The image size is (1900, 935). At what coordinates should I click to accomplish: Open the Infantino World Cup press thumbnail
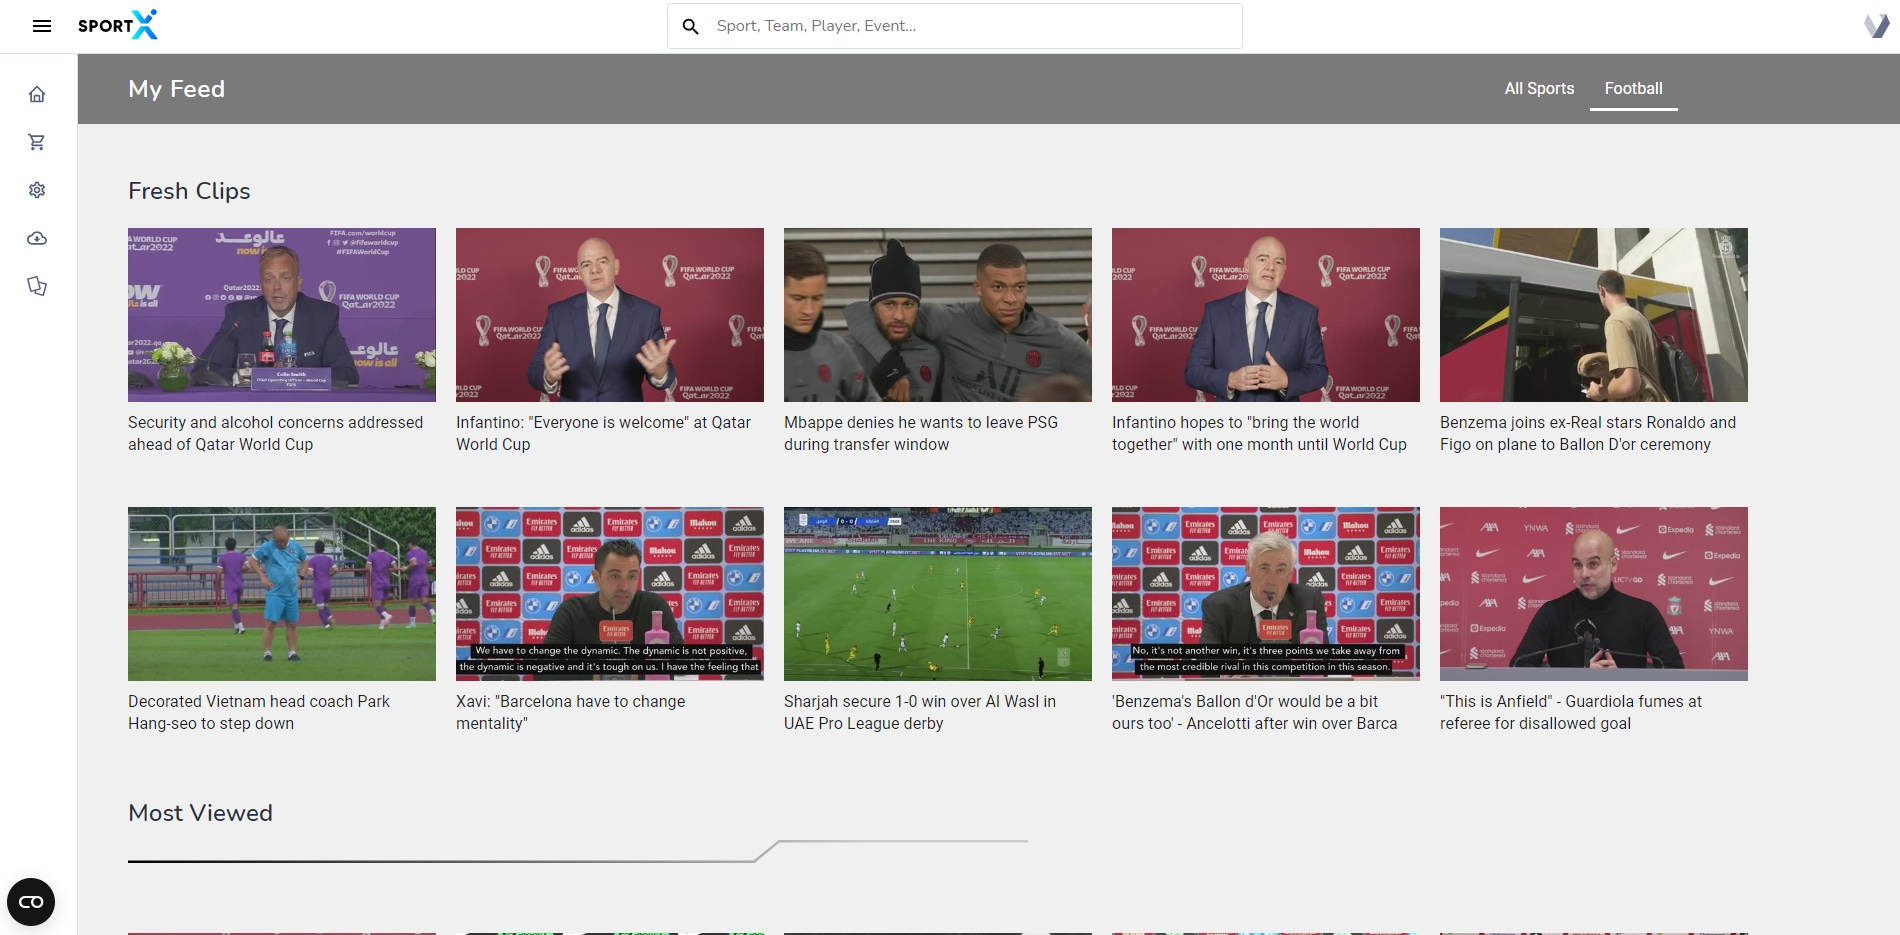tap(610, 314)
